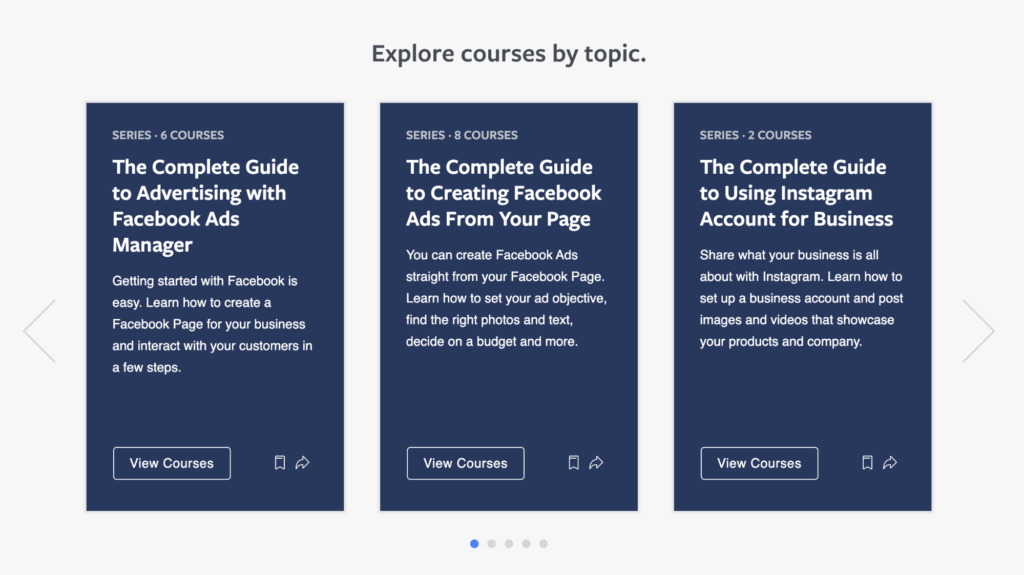Viewport: 1024px width, 575px height.
Task: Select the second carousel pagination dot
Action: 492,544
